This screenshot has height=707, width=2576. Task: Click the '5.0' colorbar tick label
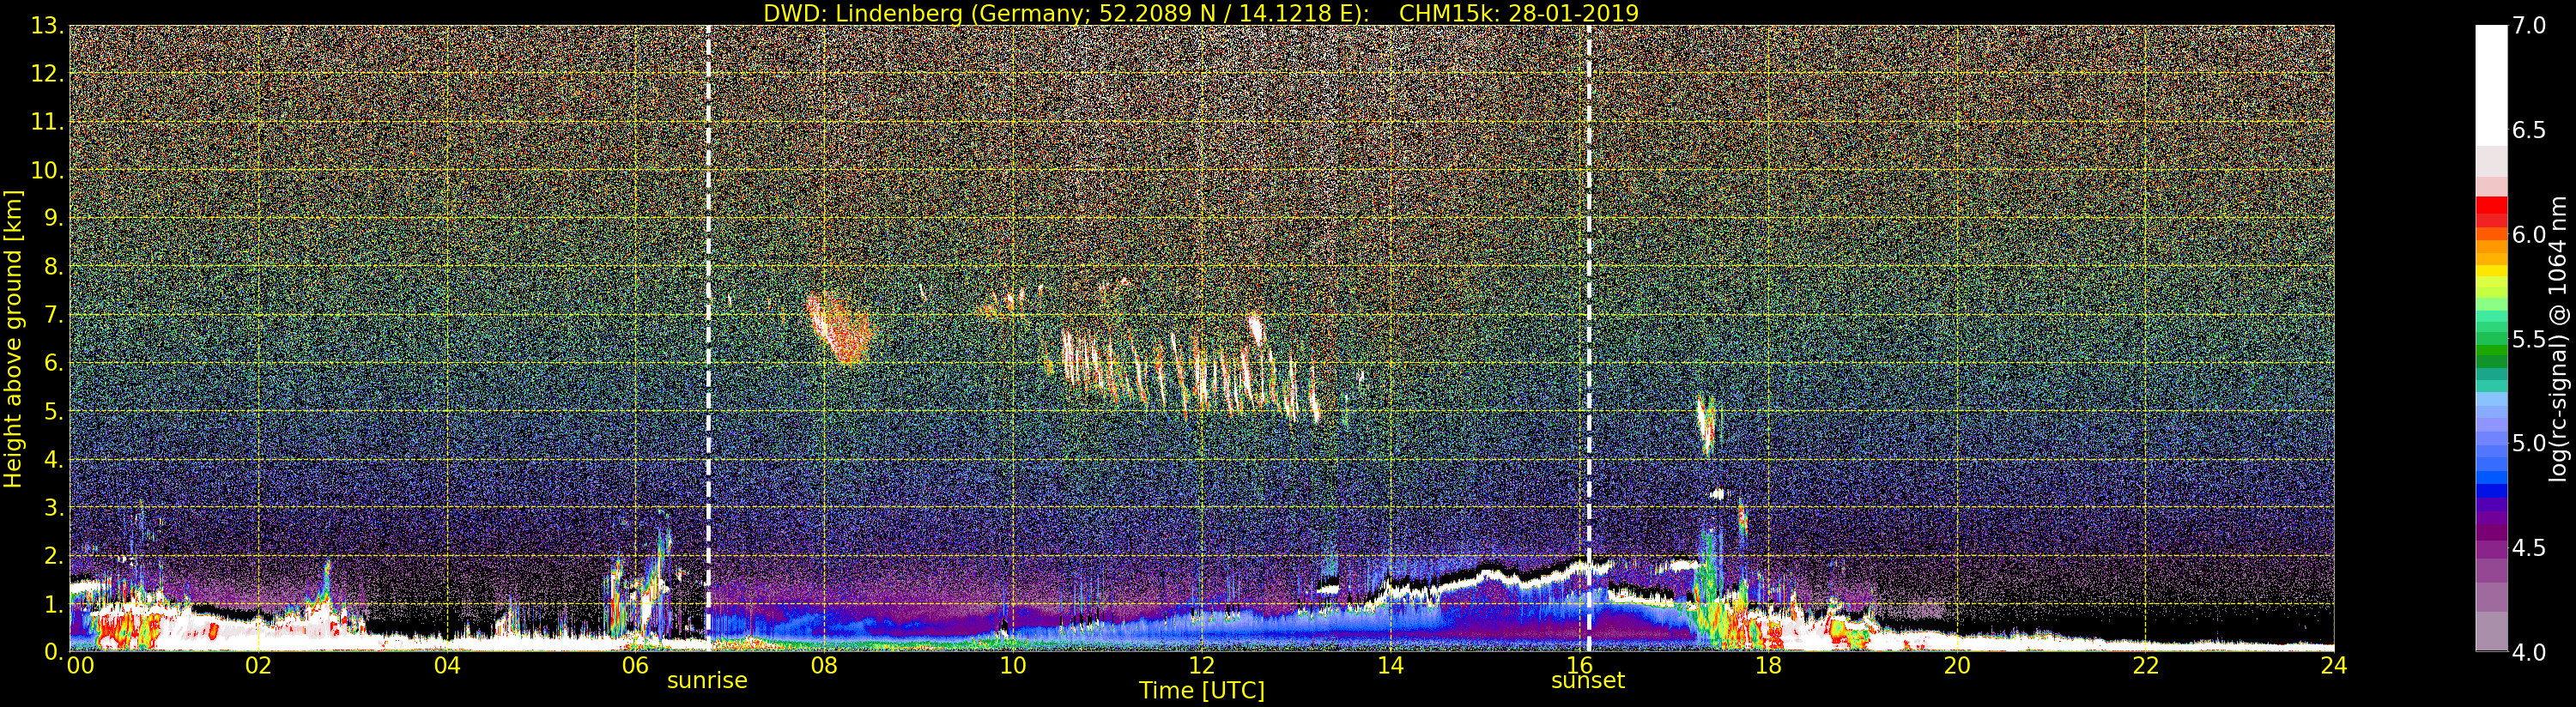point(2529,443)
